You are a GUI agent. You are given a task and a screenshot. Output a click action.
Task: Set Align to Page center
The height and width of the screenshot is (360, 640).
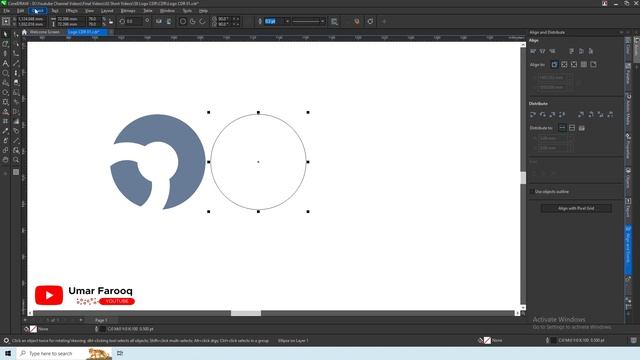pyautogui.click(x=574, y=64)
